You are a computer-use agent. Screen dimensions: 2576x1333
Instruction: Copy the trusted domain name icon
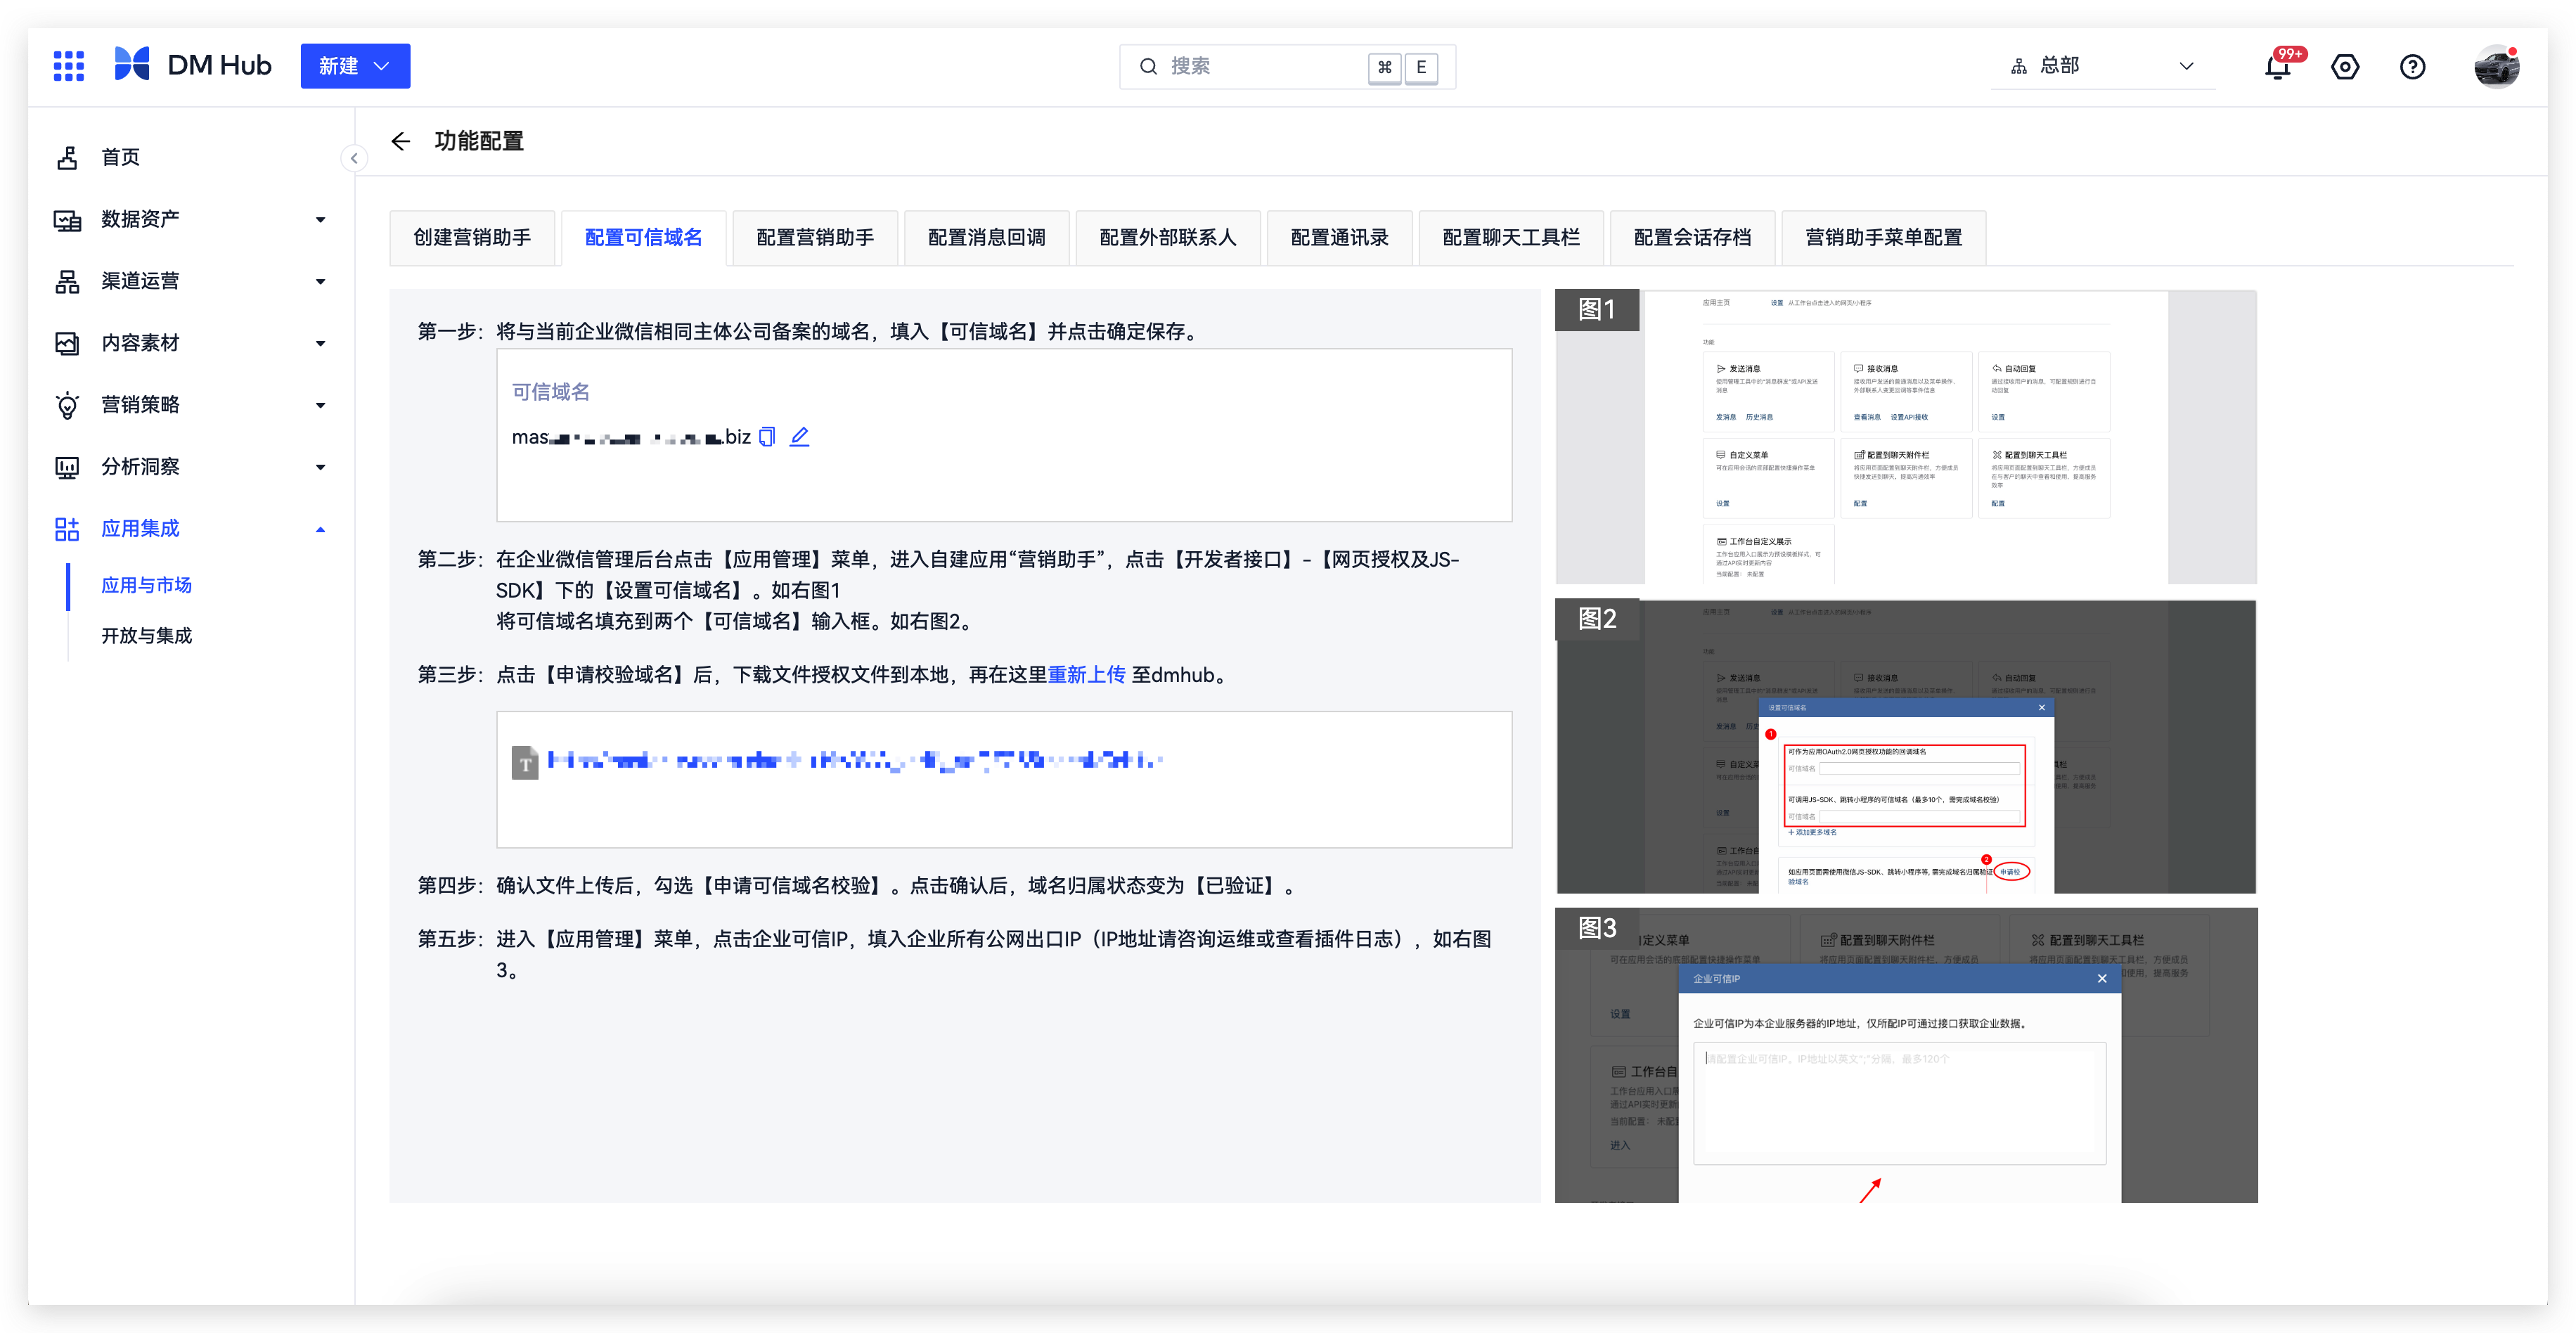click(767, 437)
